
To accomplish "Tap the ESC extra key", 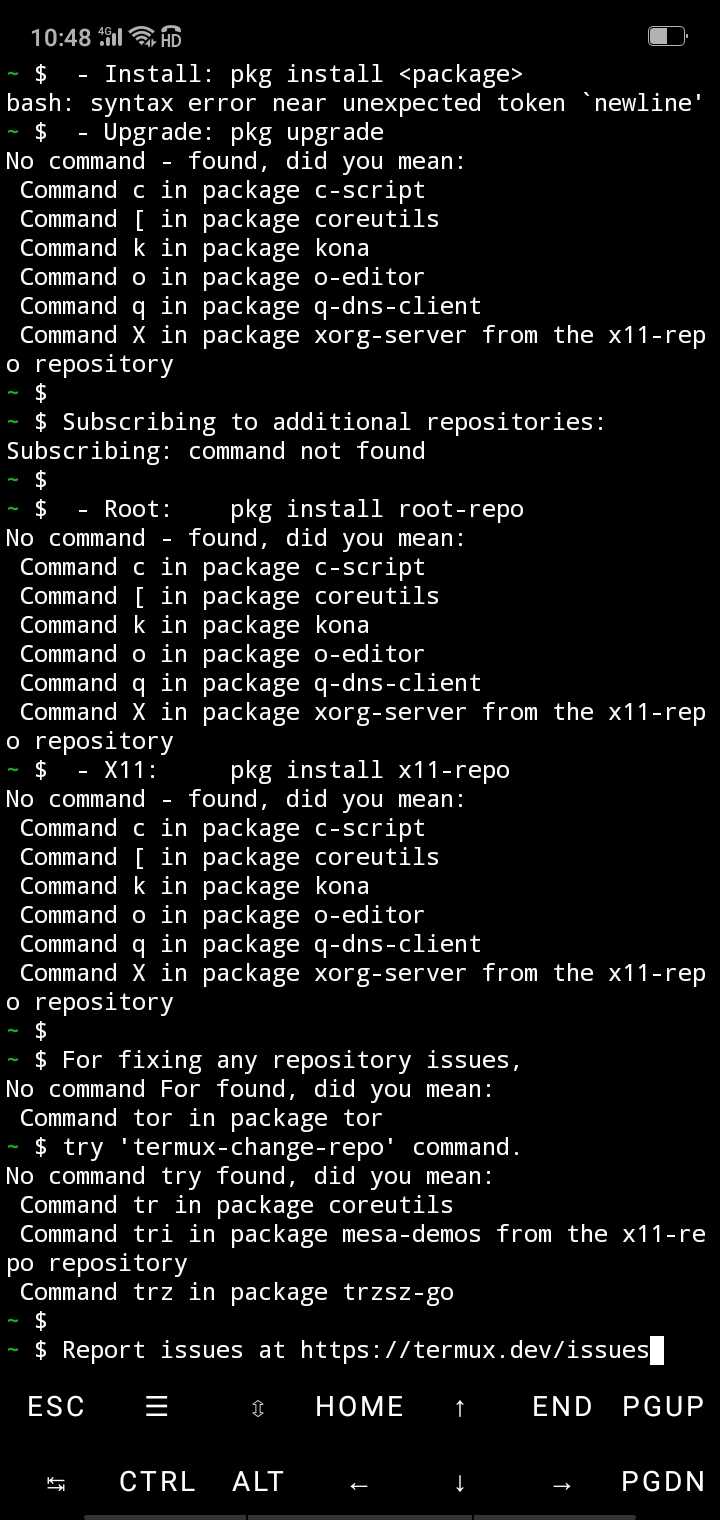I will click(56, 1406).
